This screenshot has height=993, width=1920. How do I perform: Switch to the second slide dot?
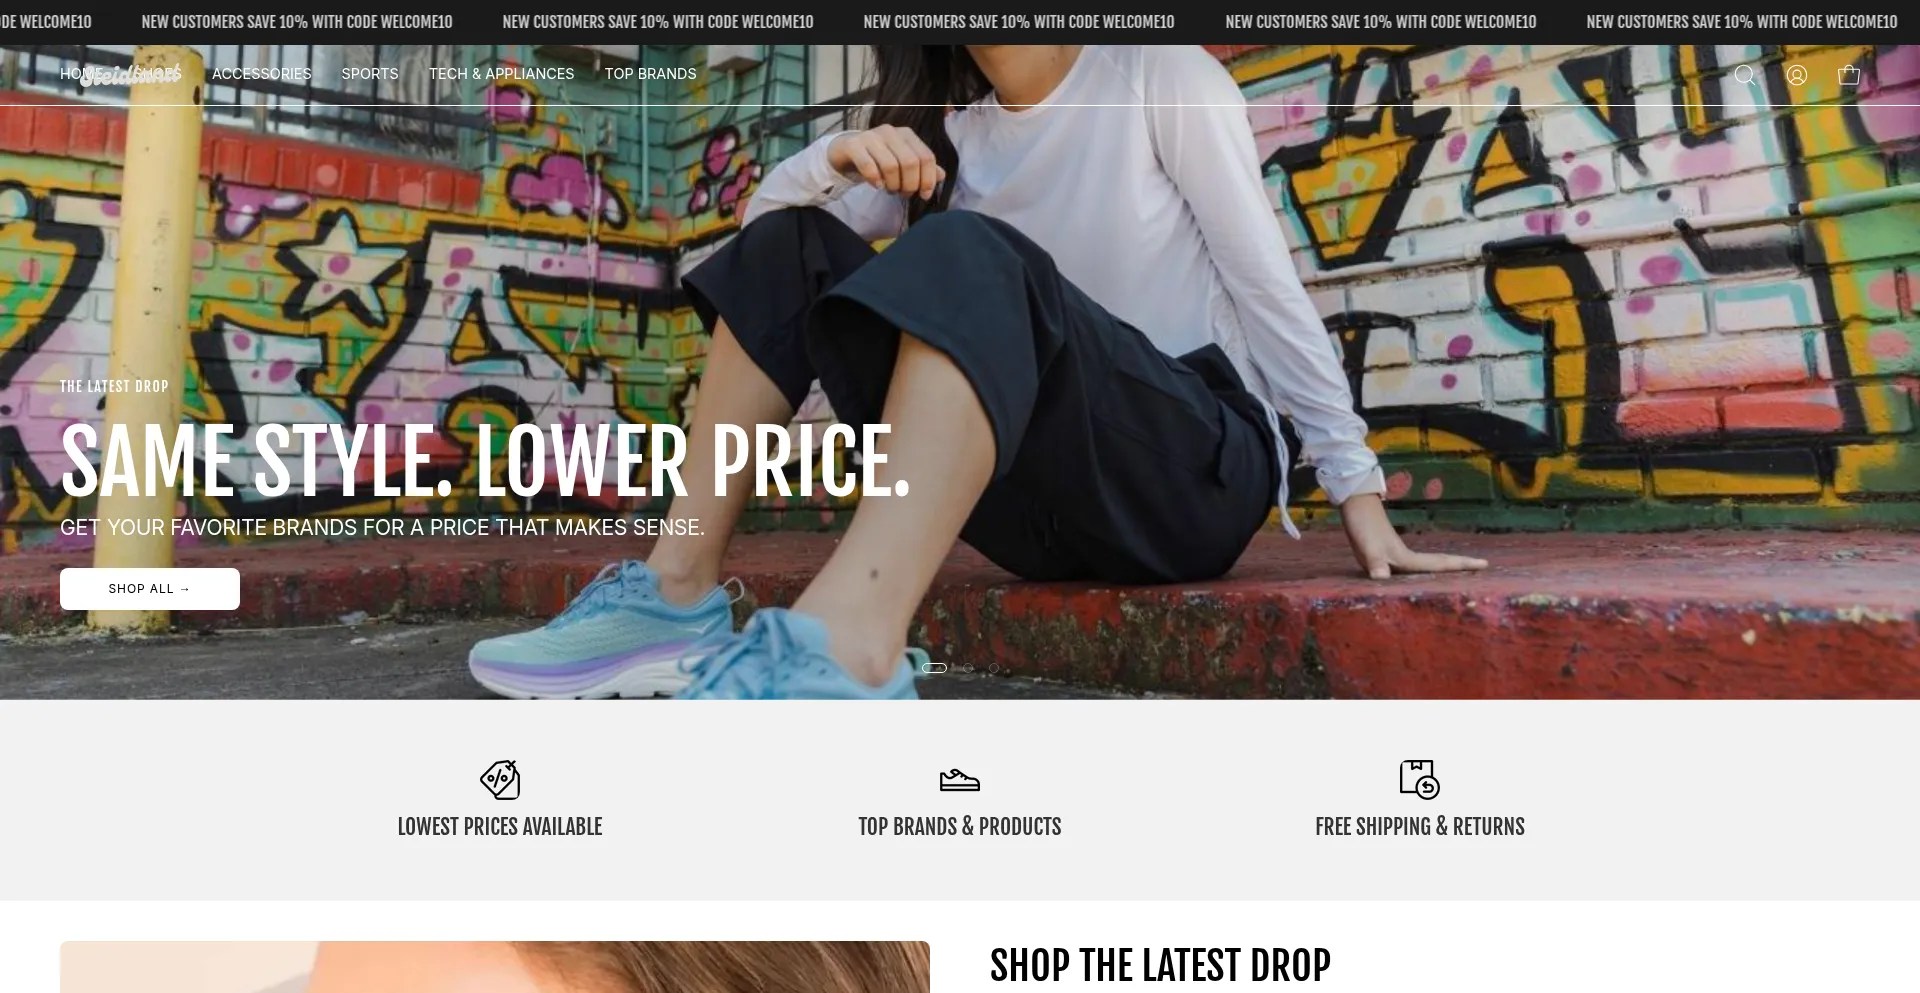(968, 668)
